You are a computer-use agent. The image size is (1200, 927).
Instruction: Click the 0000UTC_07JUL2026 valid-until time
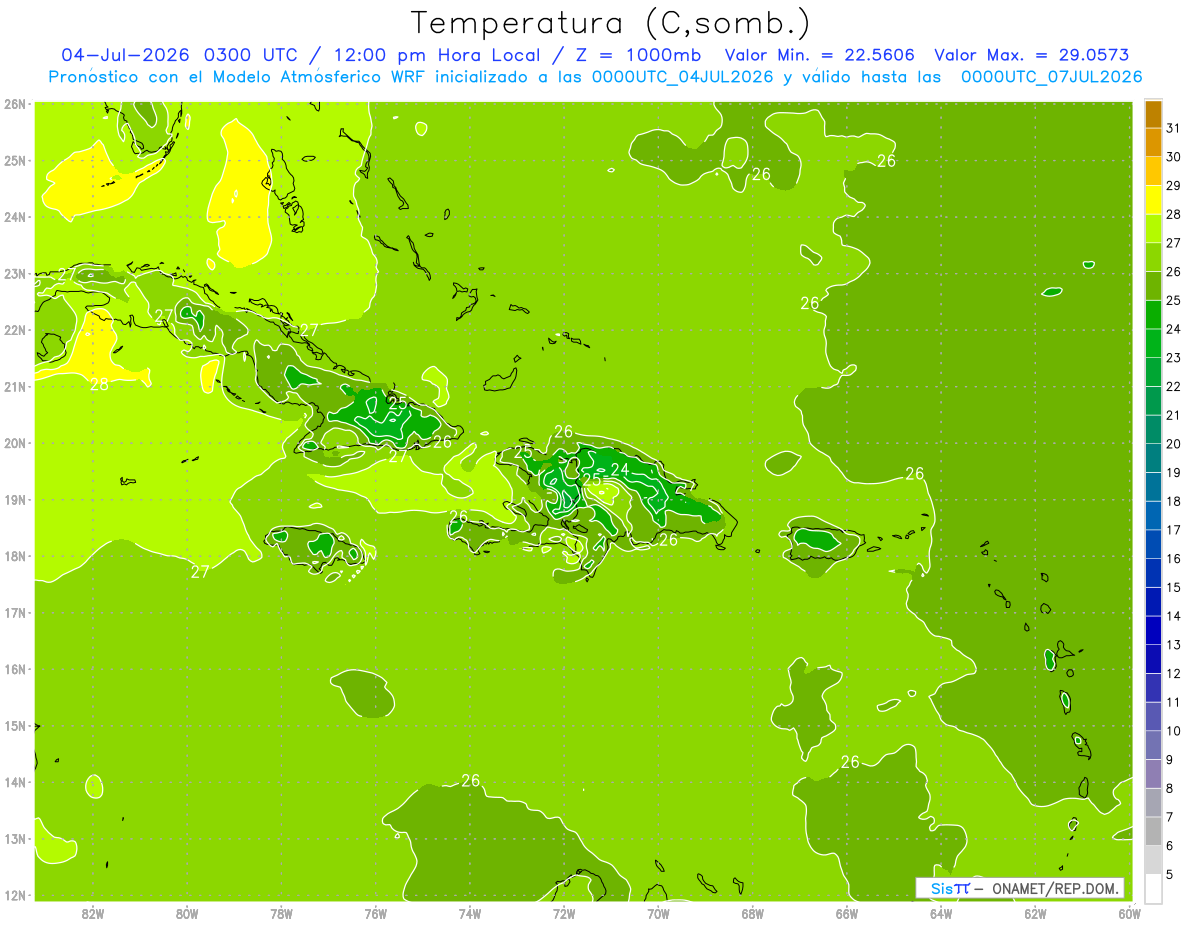[x=1051, y=77]
